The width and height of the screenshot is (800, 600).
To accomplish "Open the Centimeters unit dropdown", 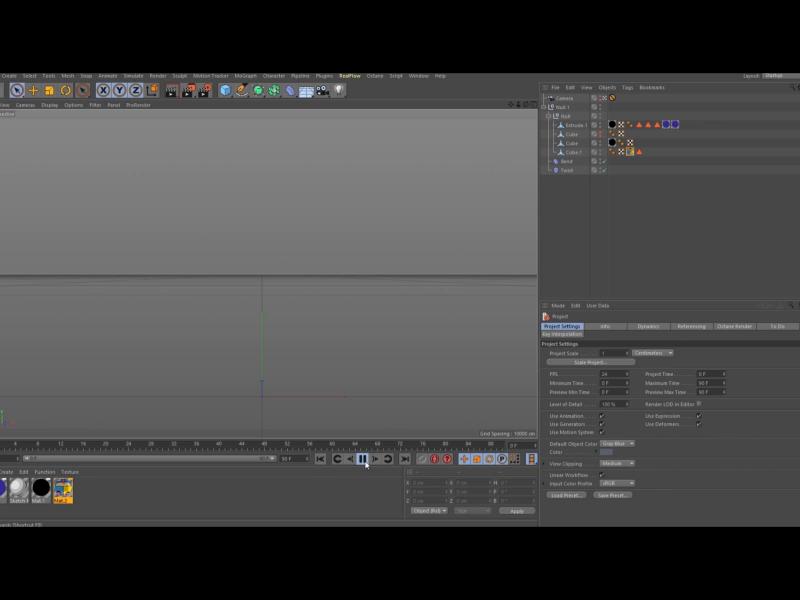I will coord(652,353).
